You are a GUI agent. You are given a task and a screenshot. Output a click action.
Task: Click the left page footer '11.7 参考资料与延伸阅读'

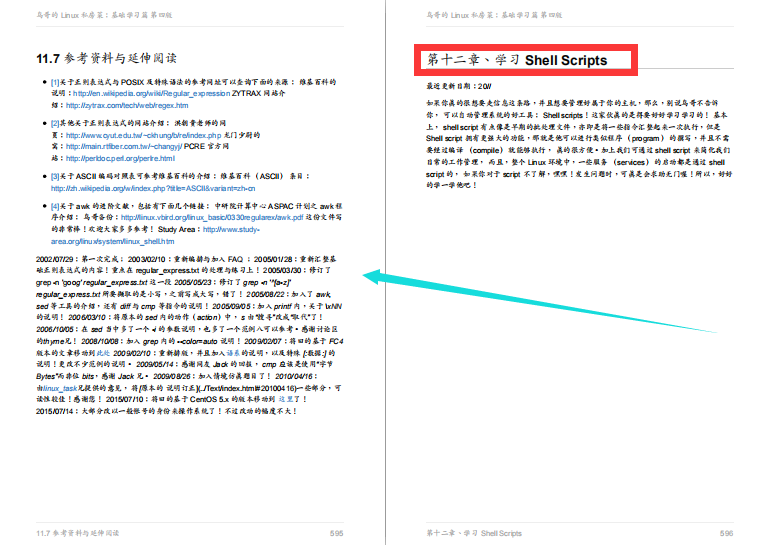pos(77,533)
